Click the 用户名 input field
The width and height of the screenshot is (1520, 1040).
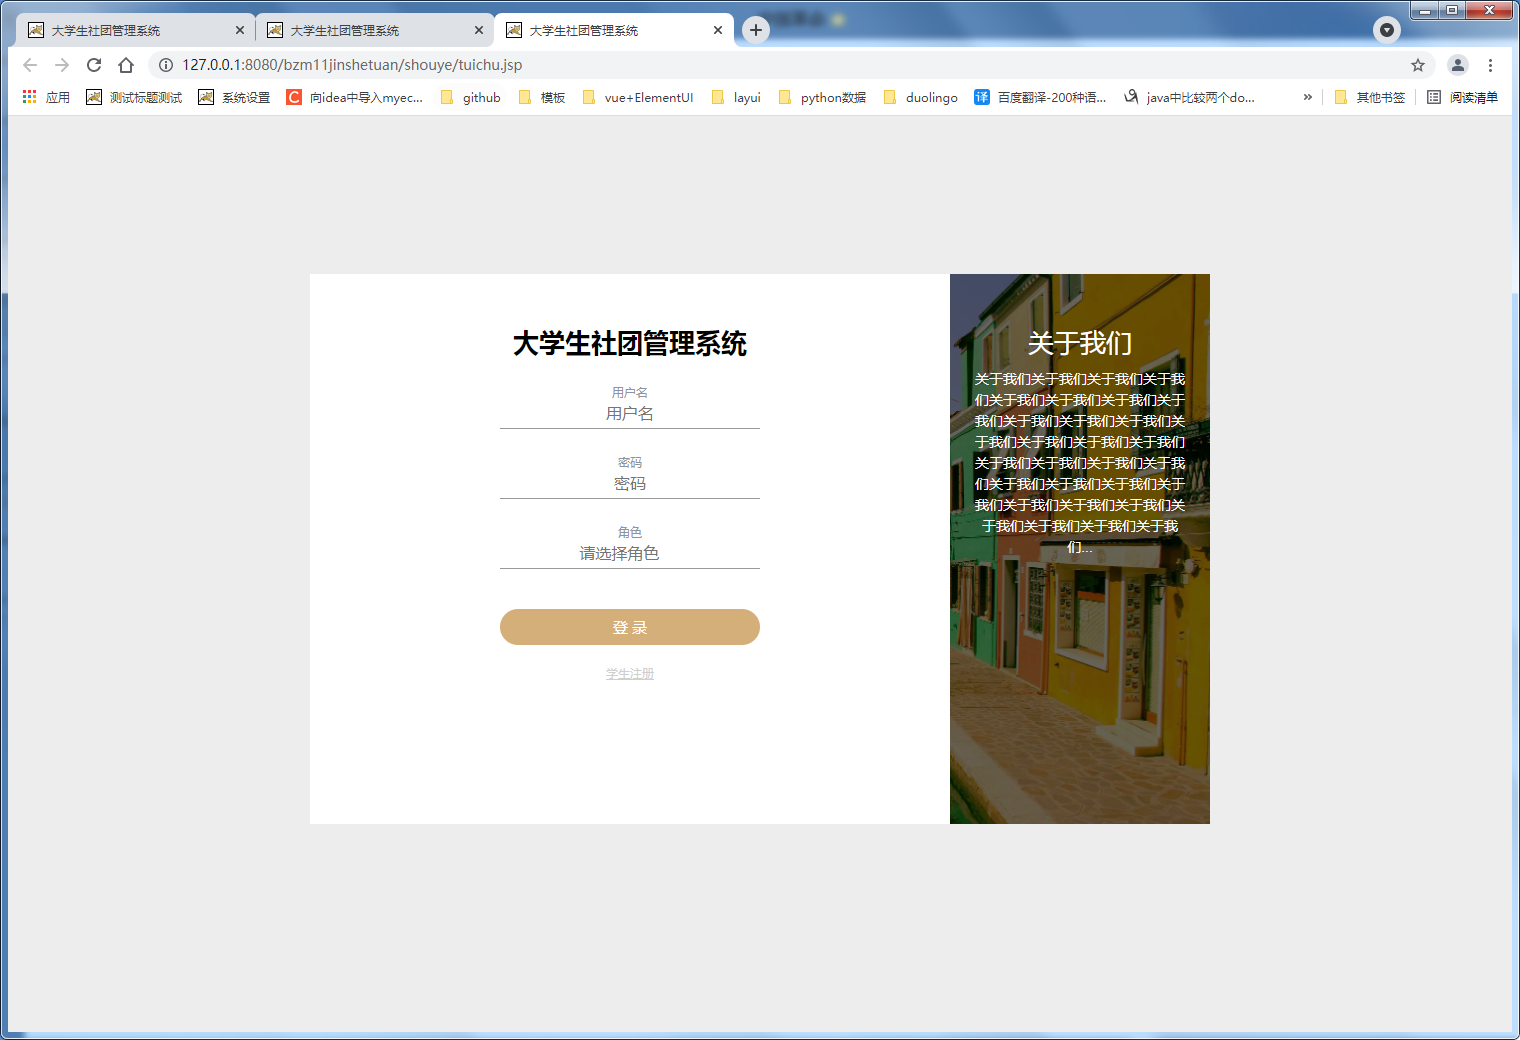tap(630, 413)
